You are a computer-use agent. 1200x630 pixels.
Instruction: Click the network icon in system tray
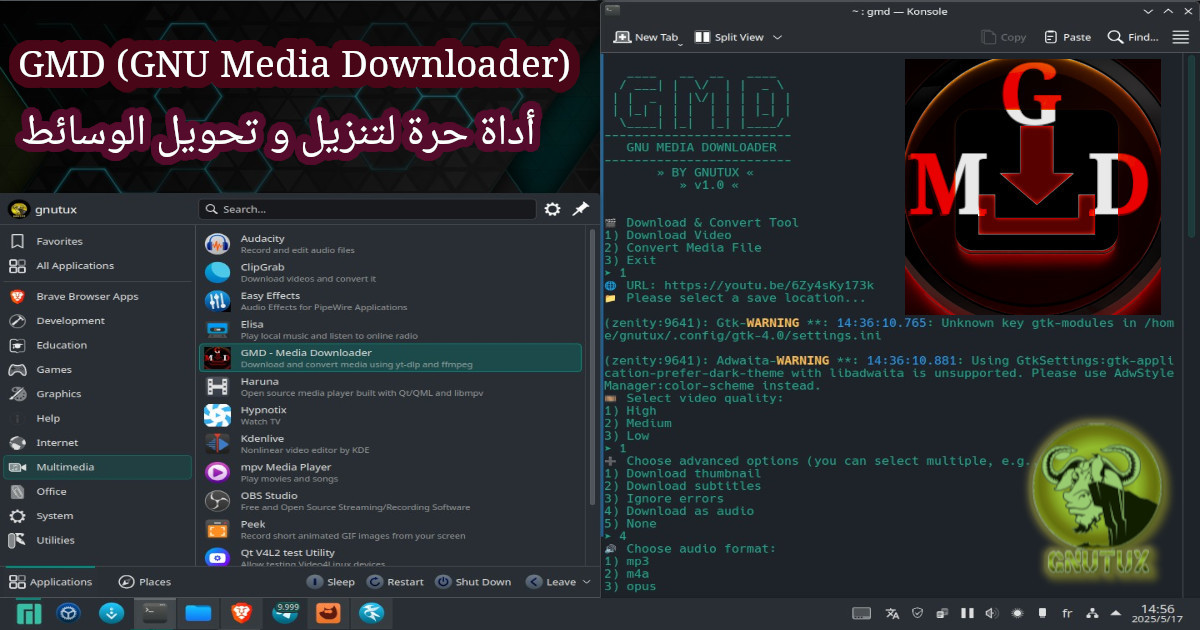[x=1092, y=613]
